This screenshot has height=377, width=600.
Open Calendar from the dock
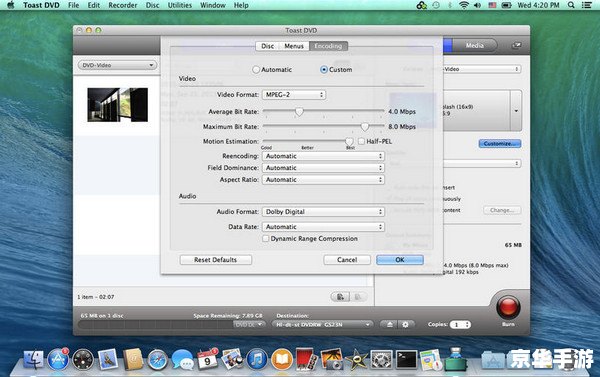(x=207, y=360)
